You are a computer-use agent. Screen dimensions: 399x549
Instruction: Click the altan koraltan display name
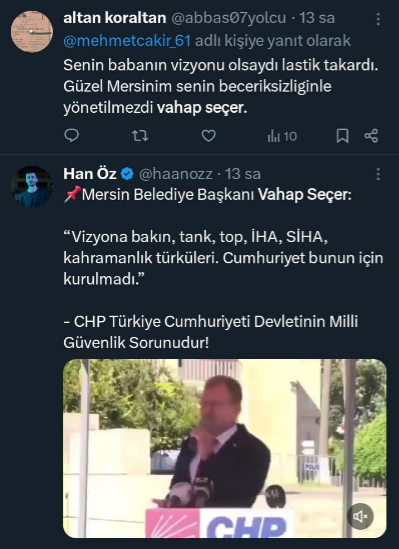(115, 18)
